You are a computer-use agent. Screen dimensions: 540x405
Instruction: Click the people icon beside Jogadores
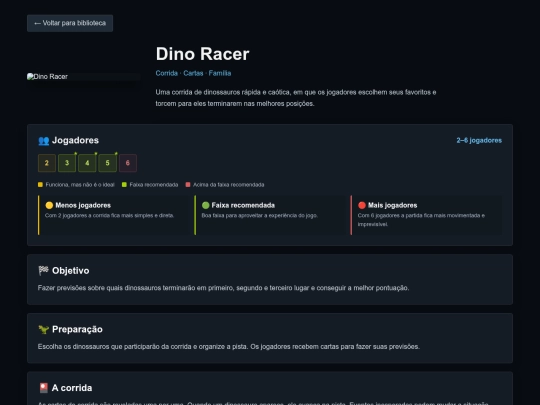coord(44,141)
